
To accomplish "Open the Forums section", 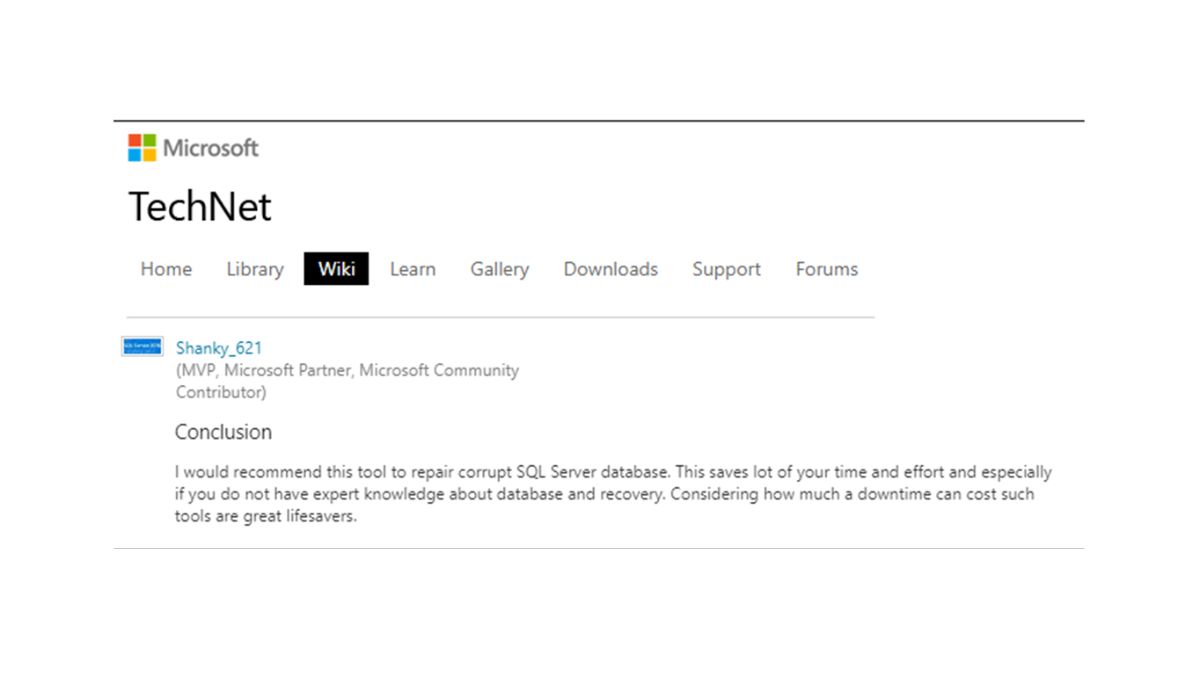I will (x=826, y=269).
